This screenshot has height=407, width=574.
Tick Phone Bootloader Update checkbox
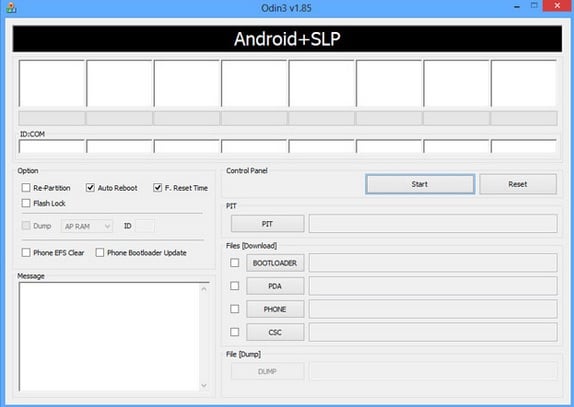[x=100, y=253]
